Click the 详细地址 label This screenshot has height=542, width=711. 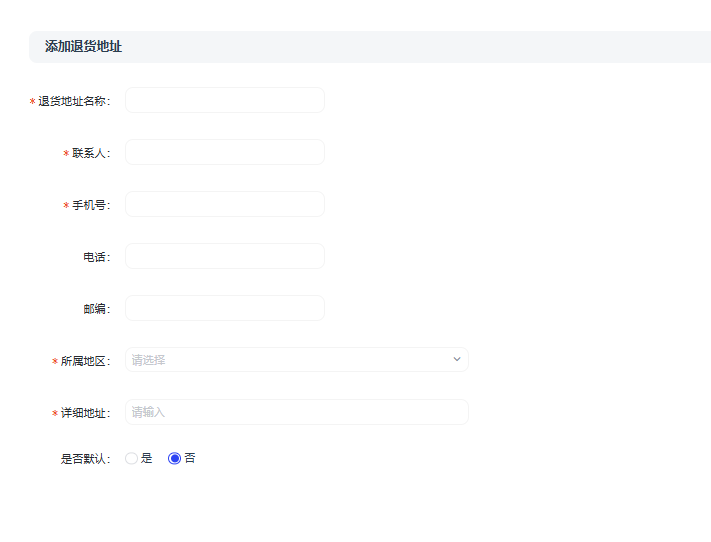pyautogui.click(x=84, y=413)
